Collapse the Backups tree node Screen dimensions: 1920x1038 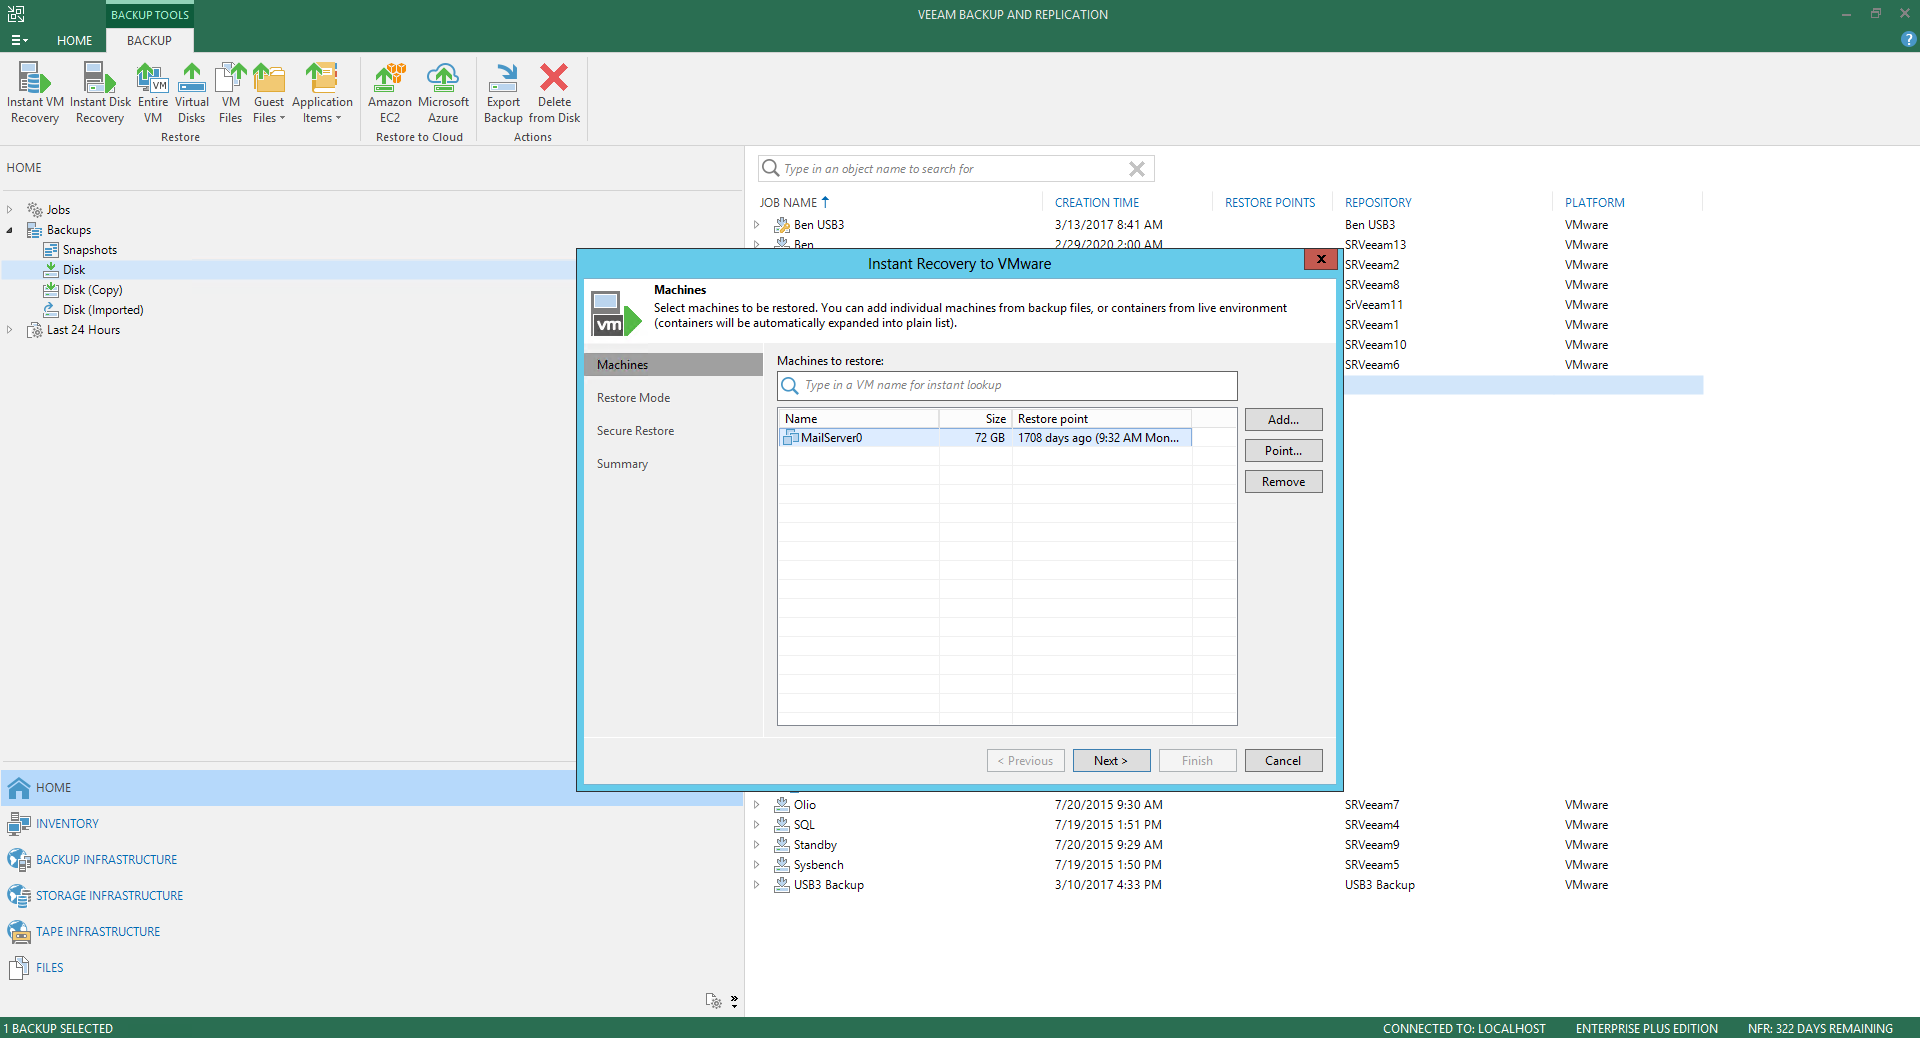[x=10, y=230]
